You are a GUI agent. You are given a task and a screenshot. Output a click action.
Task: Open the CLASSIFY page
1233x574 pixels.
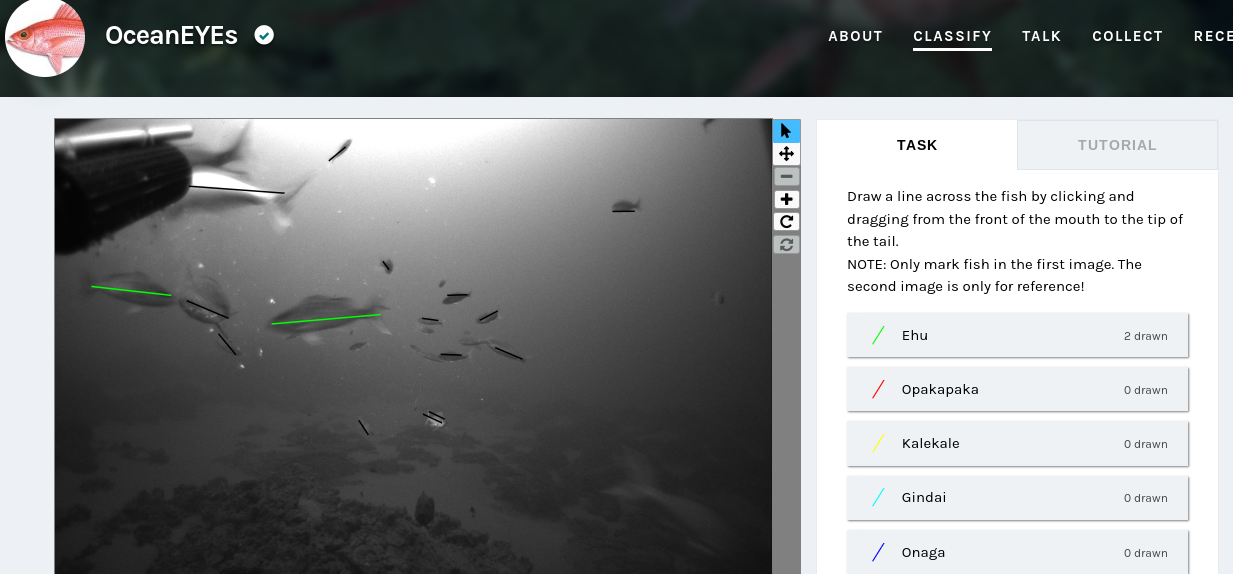(952, 37)
